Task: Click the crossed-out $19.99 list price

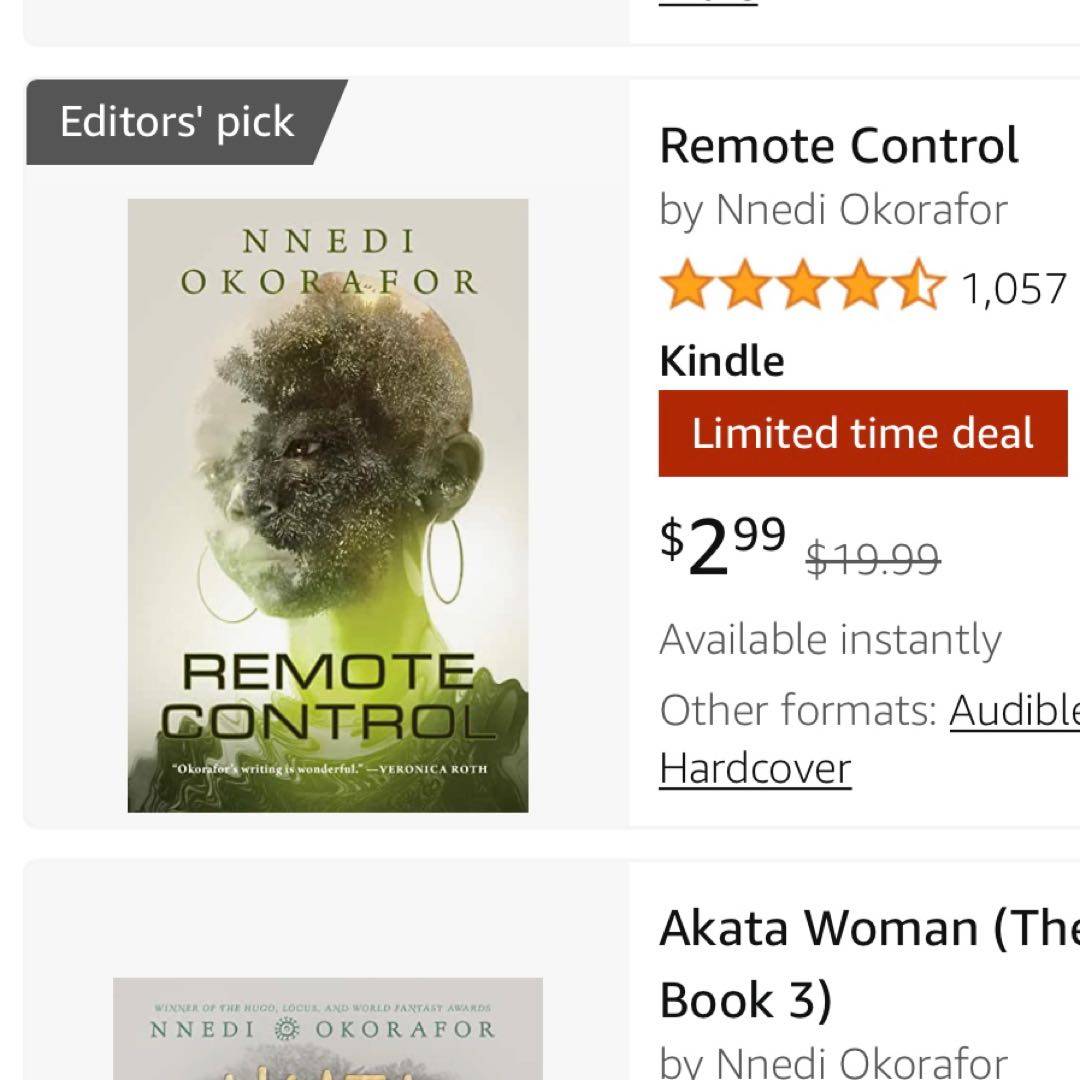Action: 873,558
